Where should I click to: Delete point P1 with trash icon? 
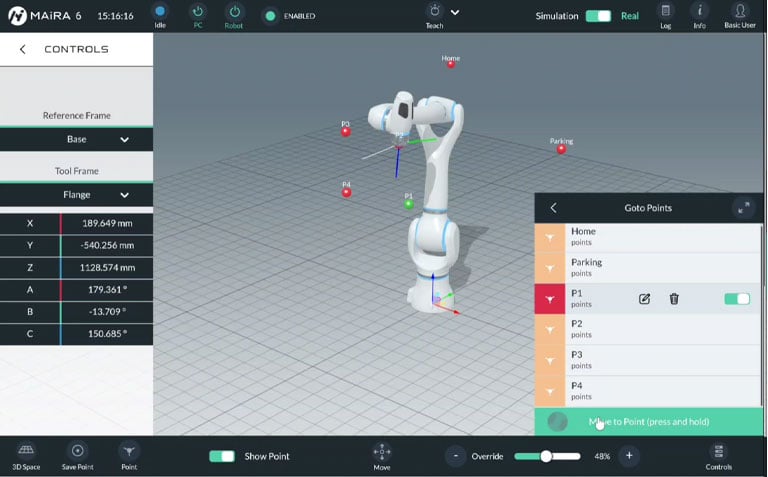point(674,299)
